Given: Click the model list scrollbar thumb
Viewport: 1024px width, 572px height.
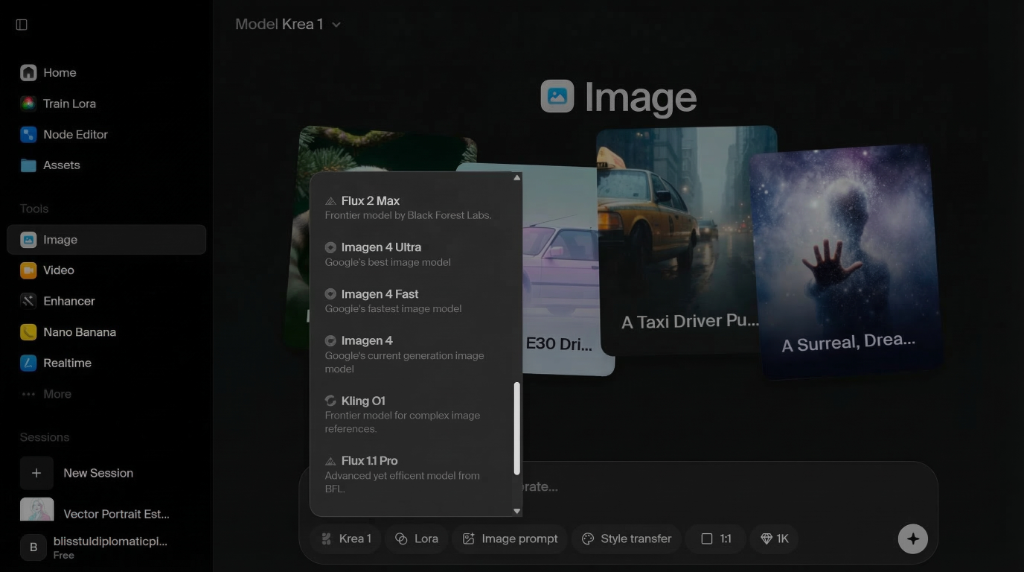Looking at the screenshot, I should point(517,428).
